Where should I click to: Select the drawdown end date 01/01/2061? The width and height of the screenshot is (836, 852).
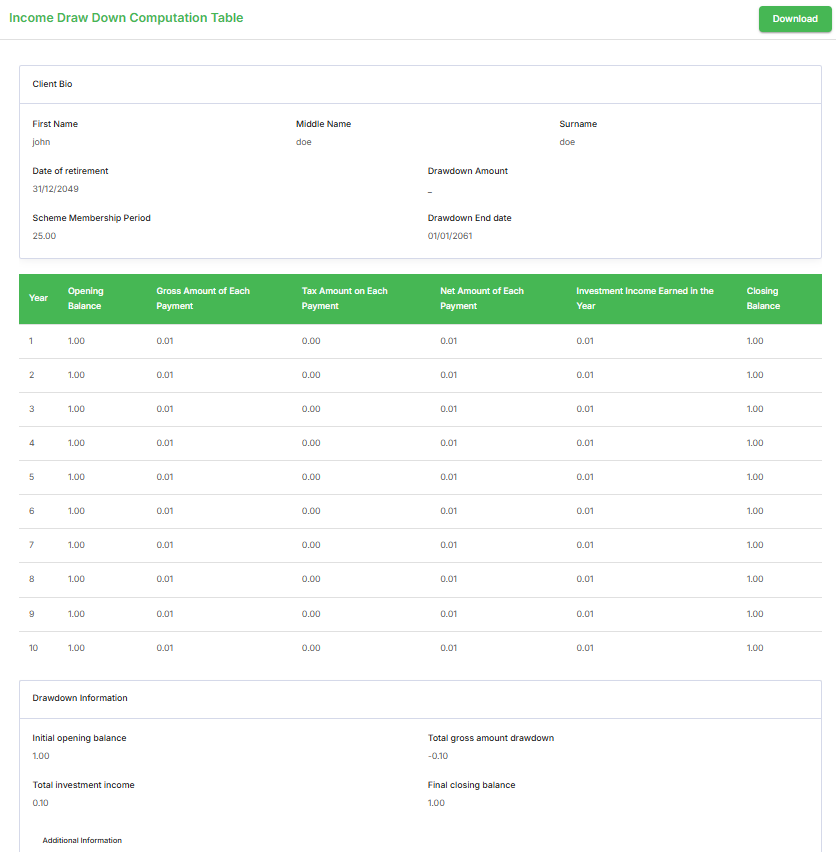[450, 236]
